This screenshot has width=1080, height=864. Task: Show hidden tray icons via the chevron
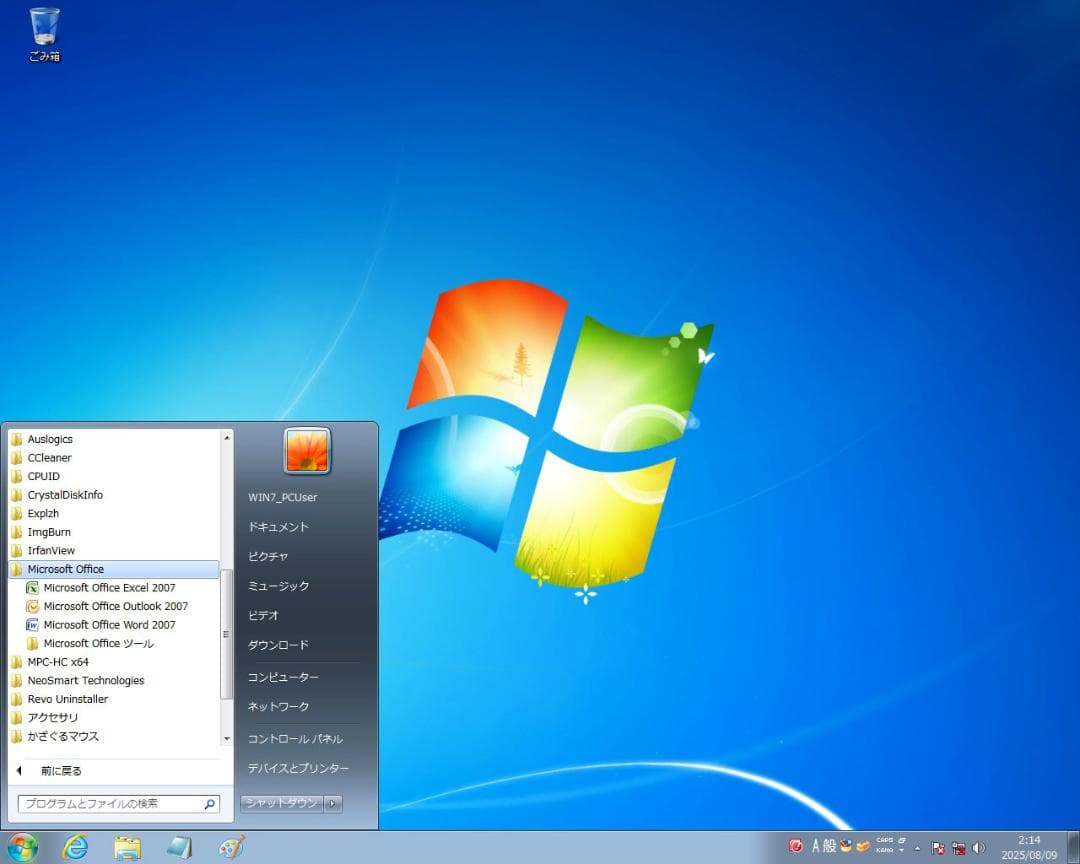pos(917,847)
